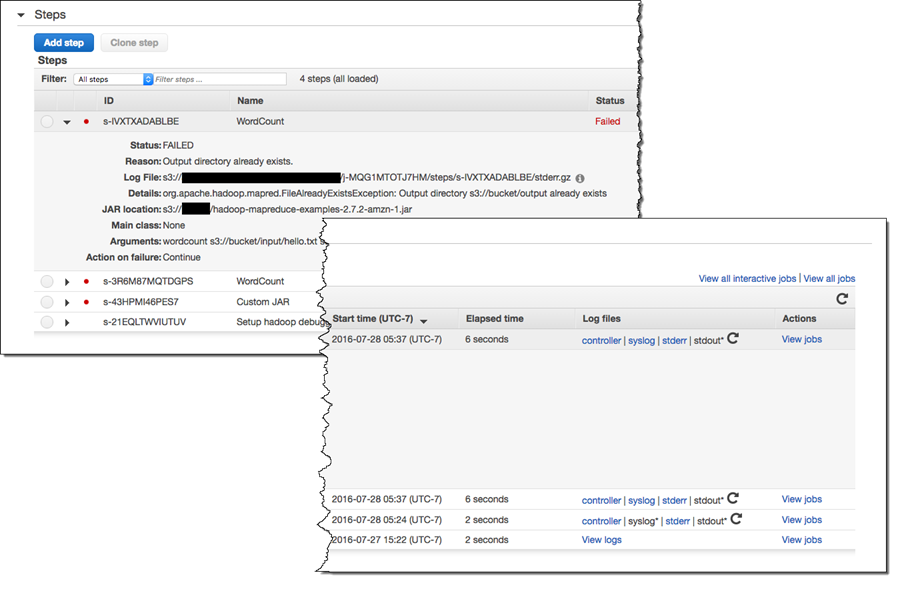Select radio button for step s-IVXTXADABLBE
Image resolution: width=900 pixels, height=593 pixels.
46,122
